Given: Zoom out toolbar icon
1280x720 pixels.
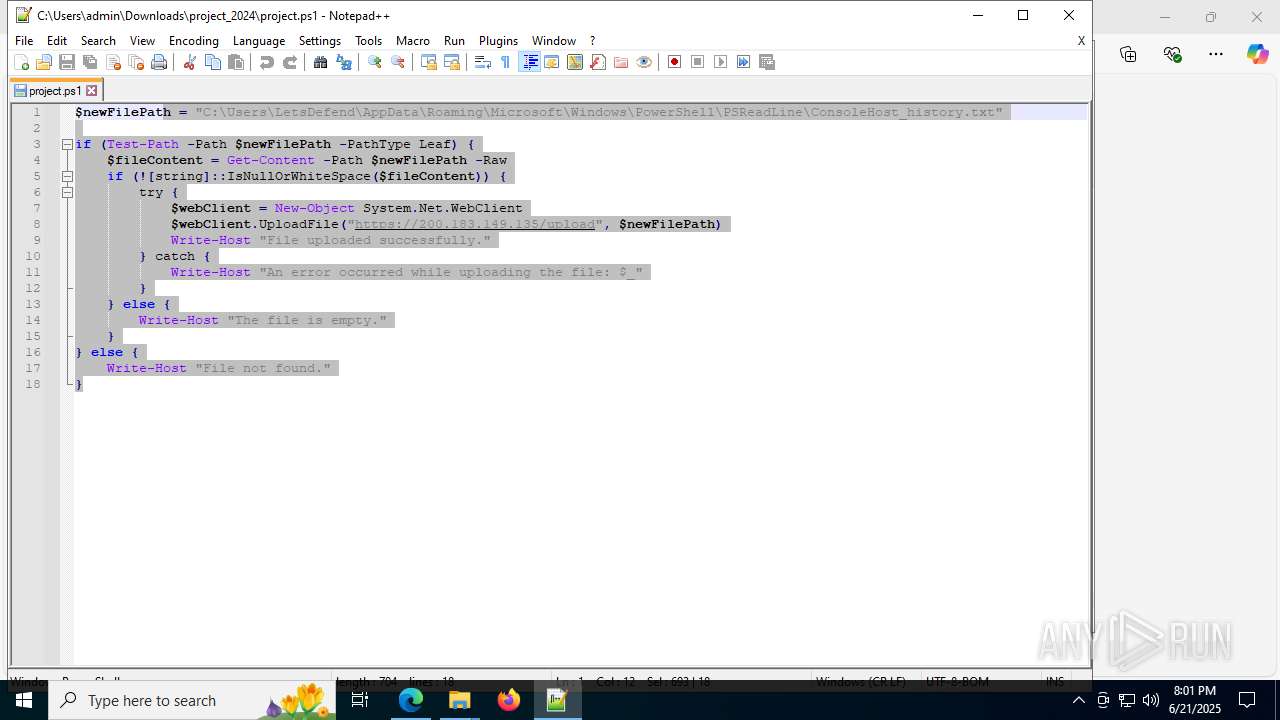Looking at the screenshot, I should 398,62.
